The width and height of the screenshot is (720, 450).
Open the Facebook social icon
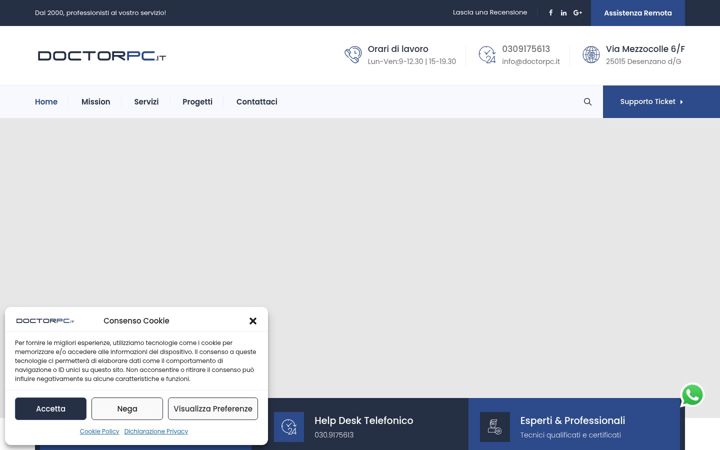(x=551, y=13)
